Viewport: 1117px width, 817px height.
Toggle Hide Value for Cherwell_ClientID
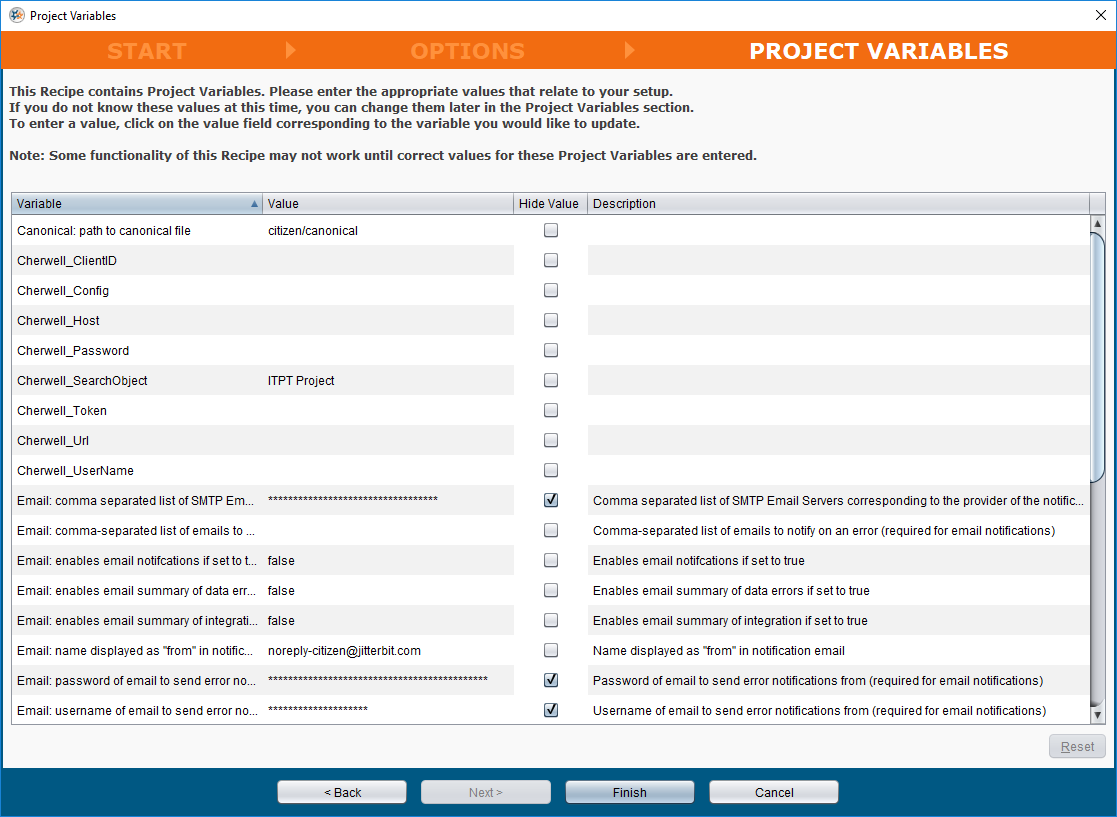pos(550,261)
